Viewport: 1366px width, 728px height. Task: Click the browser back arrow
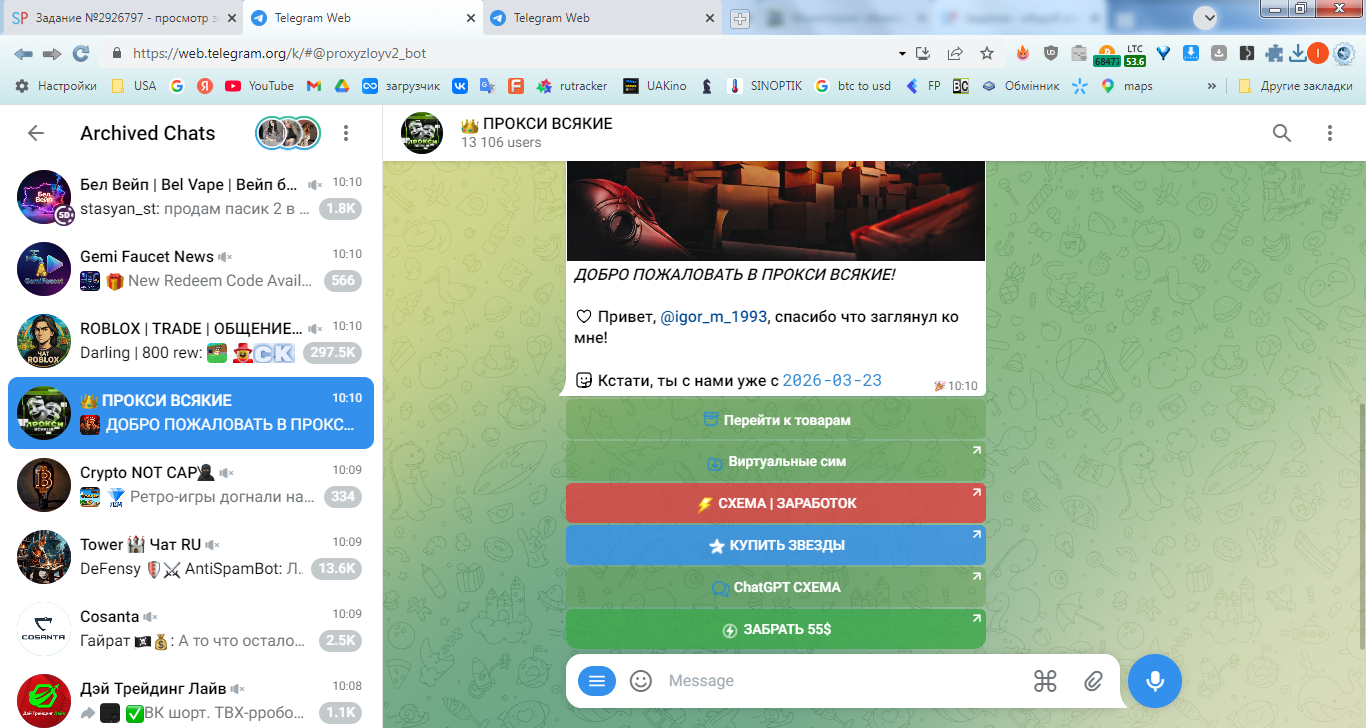coord(23,53)
